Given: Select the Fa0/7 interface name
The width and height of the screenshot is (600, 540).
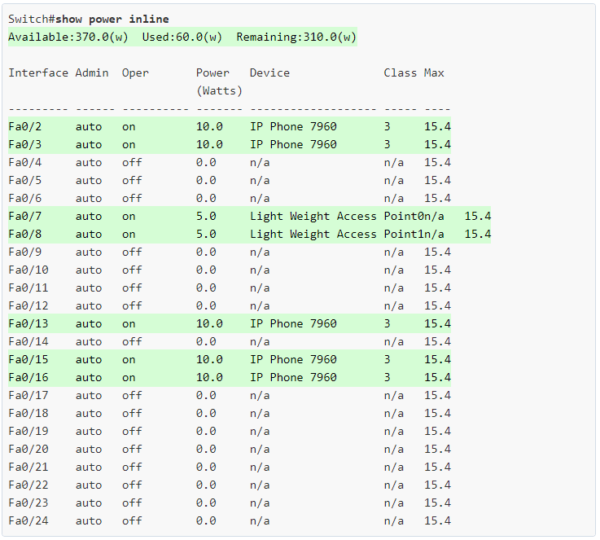Looking at the screenshot, I should tap(25, 216).
